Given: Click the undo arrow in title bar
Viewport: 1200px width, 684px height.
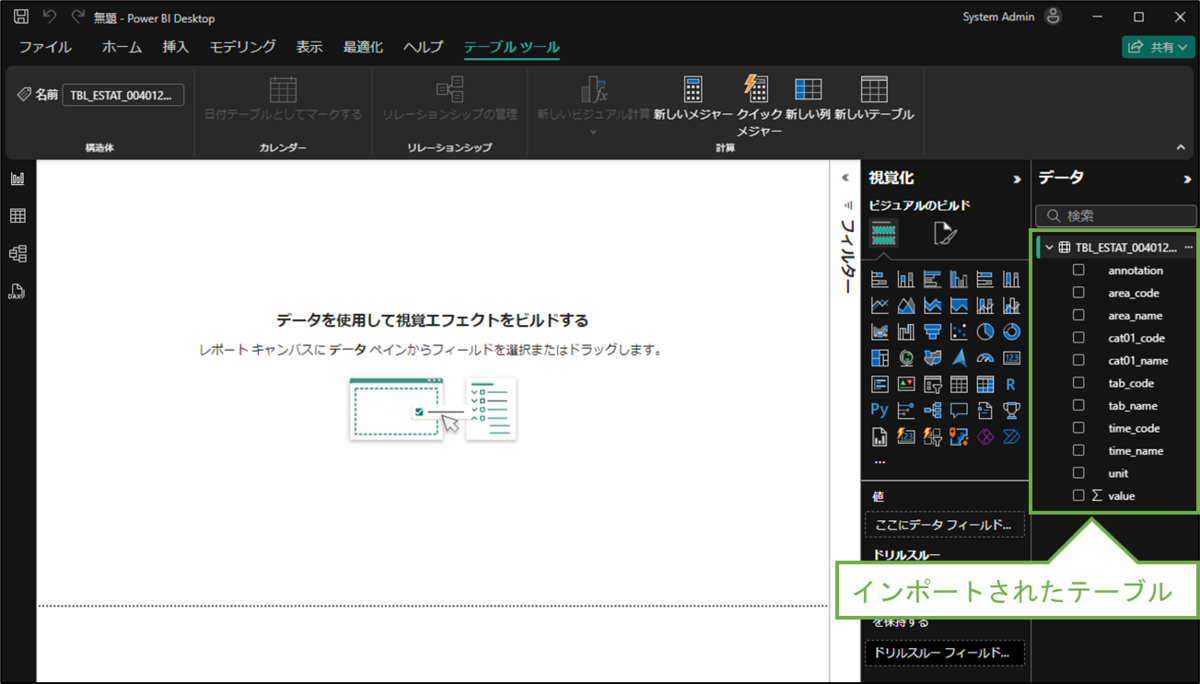Looking at the screenshot, I should (x=50, y=17).
